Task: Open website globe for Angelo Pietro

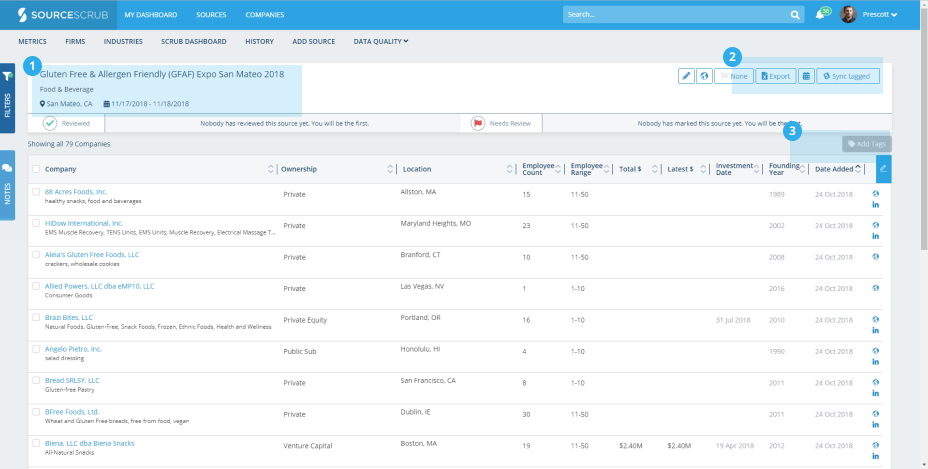Action: [875, 351]
